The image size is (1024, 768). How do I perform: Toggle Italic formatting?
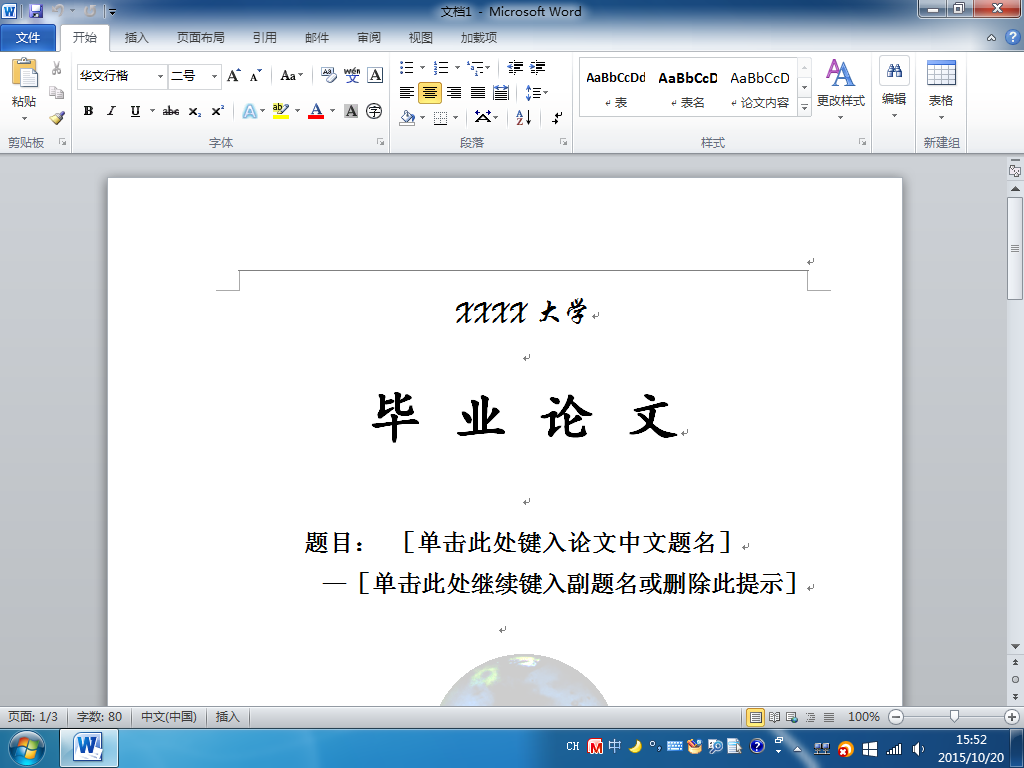tap(112, 111)
